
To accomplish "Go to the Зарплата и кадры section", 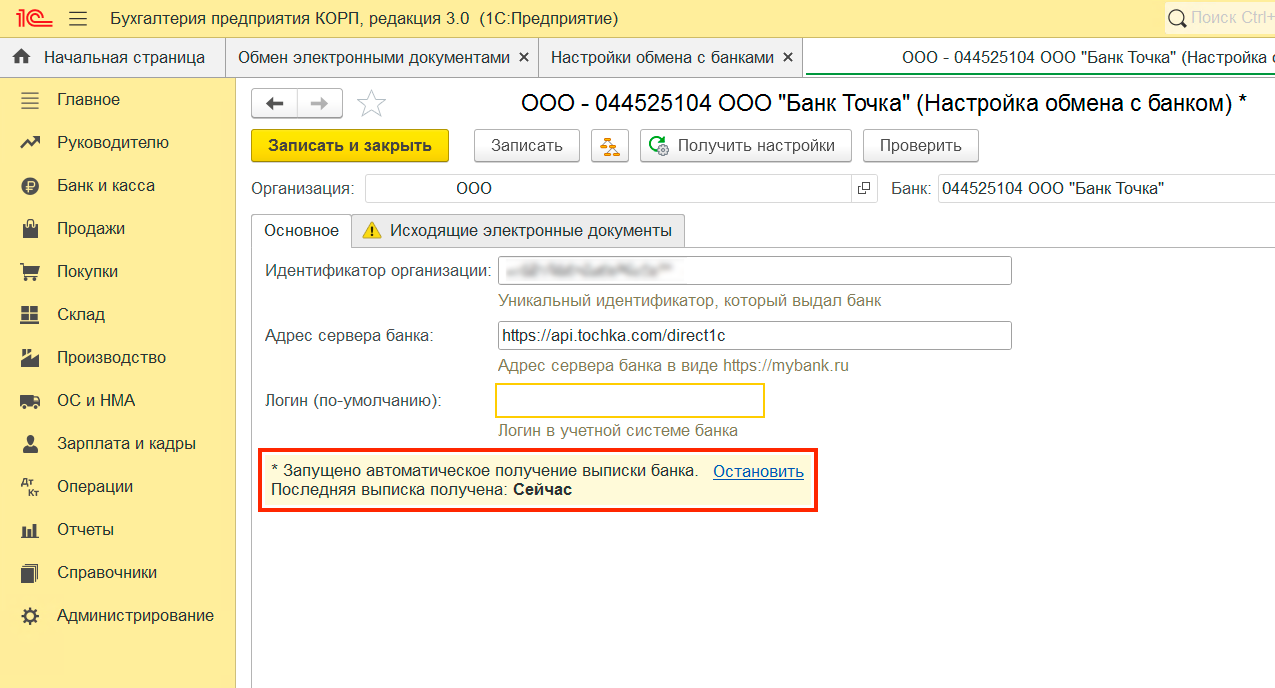I will pos(126,444).
